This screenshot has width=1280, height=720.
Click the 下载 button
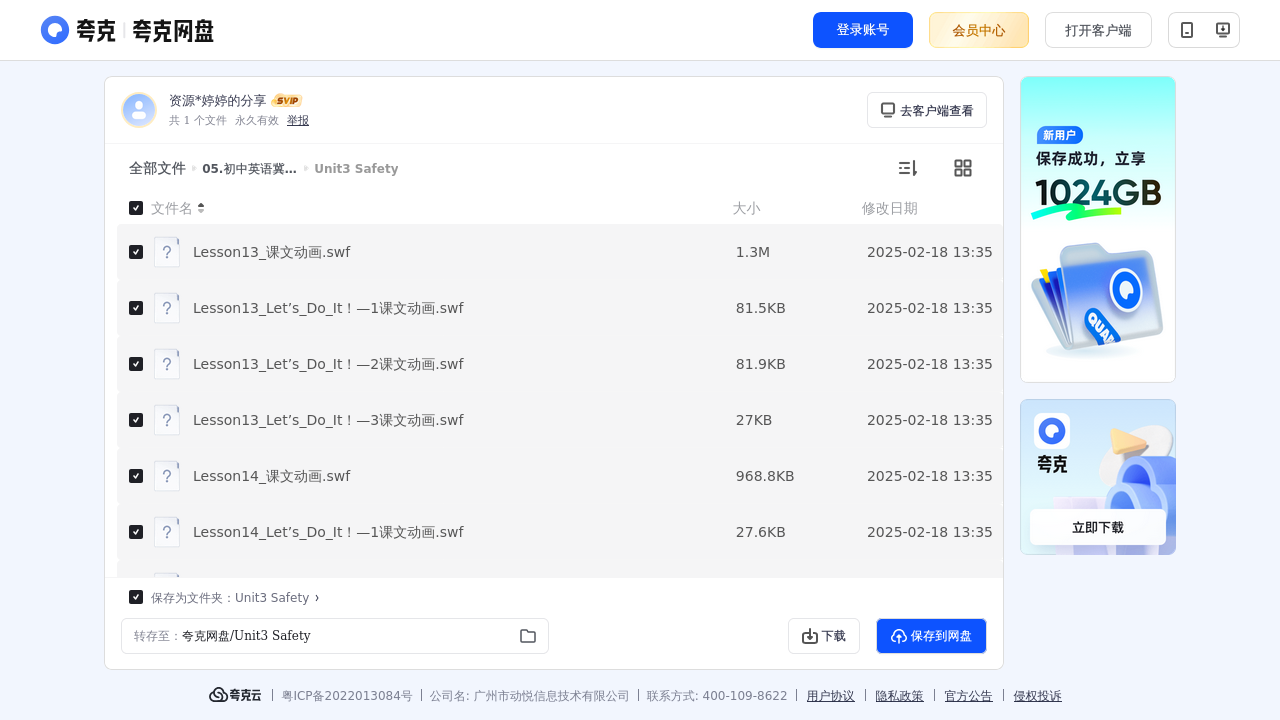[824, 636]
